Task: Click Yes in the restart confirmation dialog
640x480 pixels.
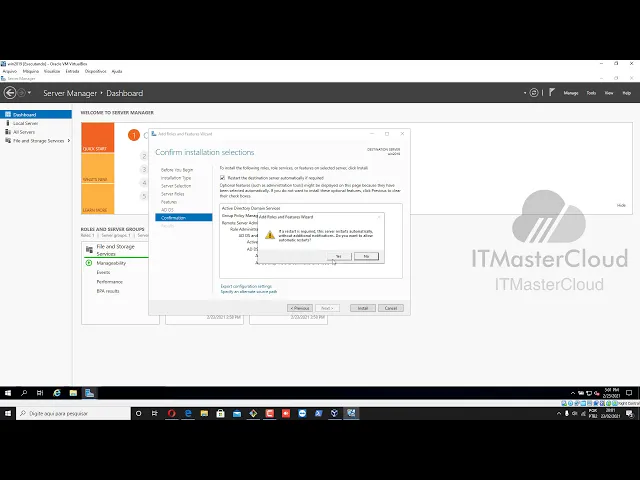Action: pos(339,256)
